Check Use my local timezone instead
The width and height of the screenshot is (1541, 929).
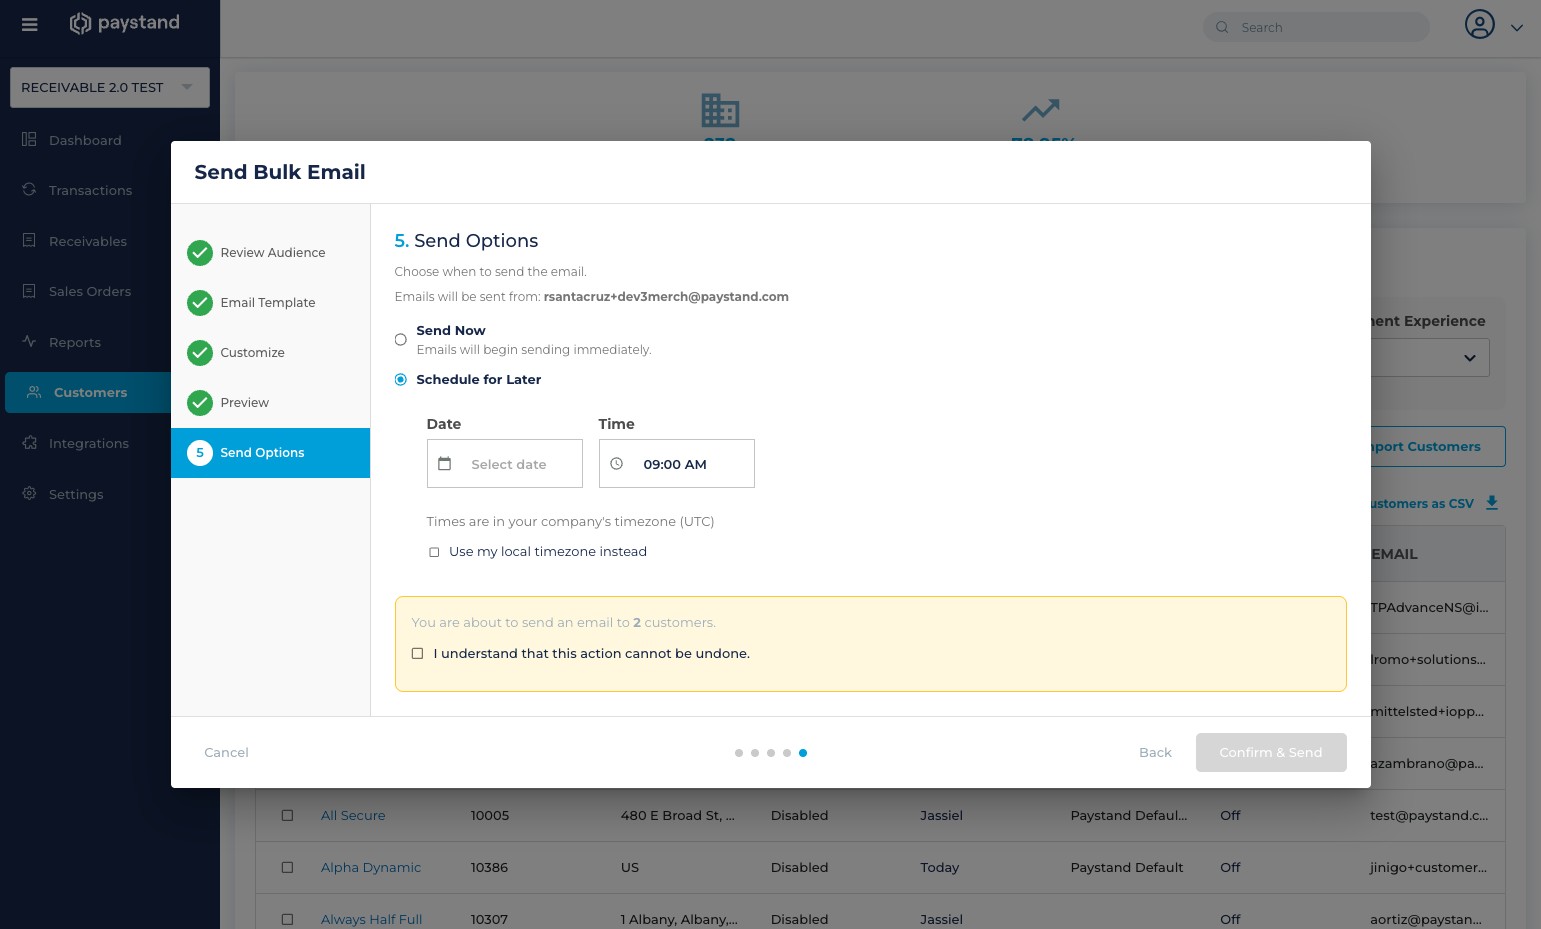434,552
